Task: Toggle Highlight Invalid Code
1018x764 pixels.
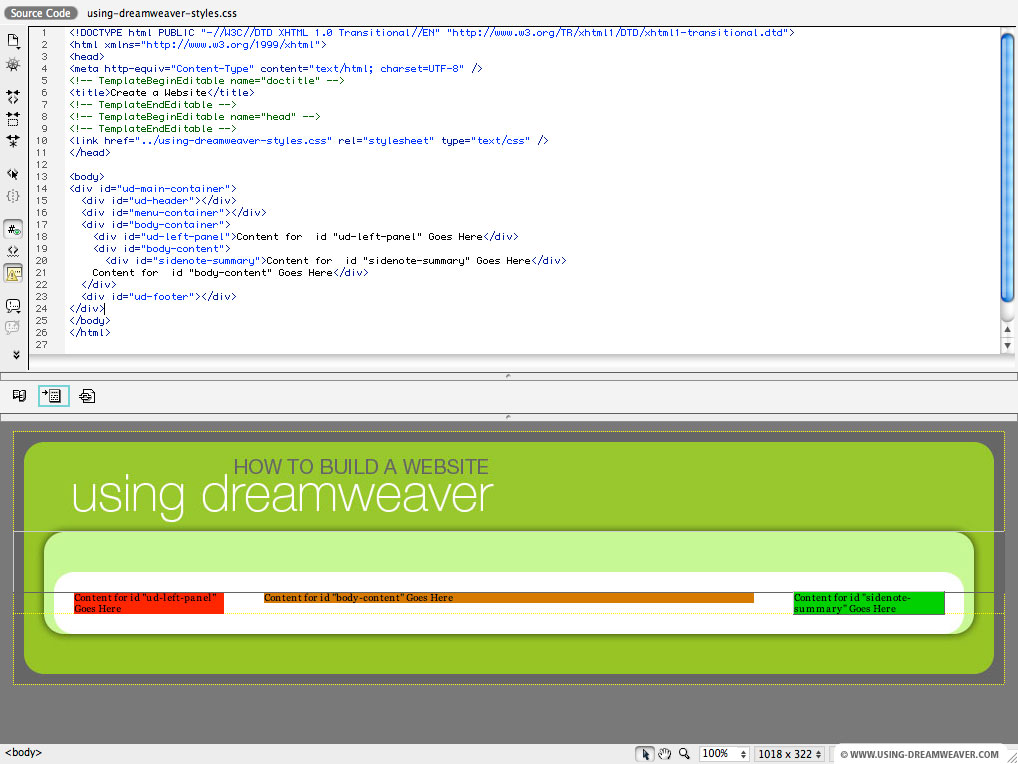Action: tap(13, 251)
